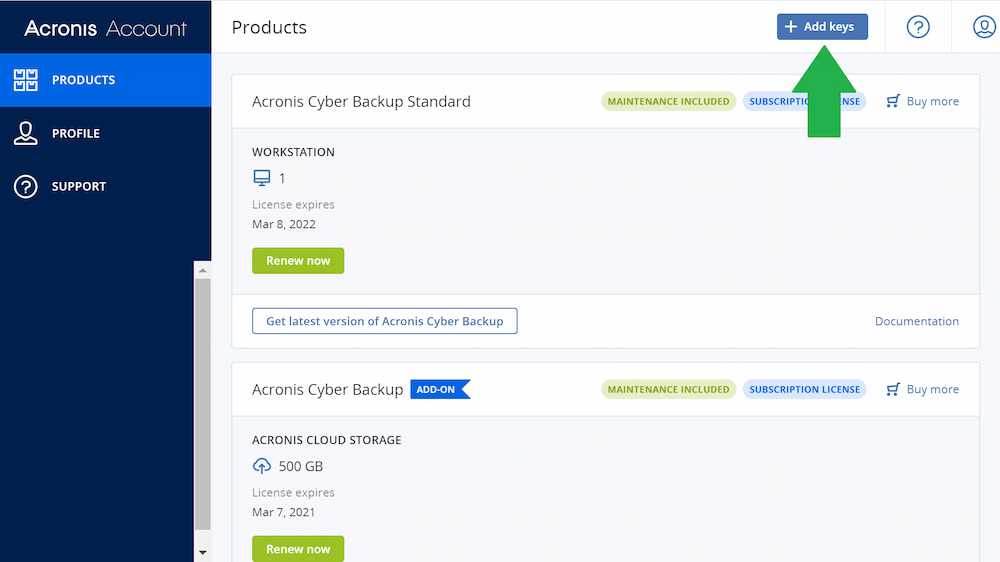Open the user account avatar icon
1000x562 pixels.
click(984, 27)
